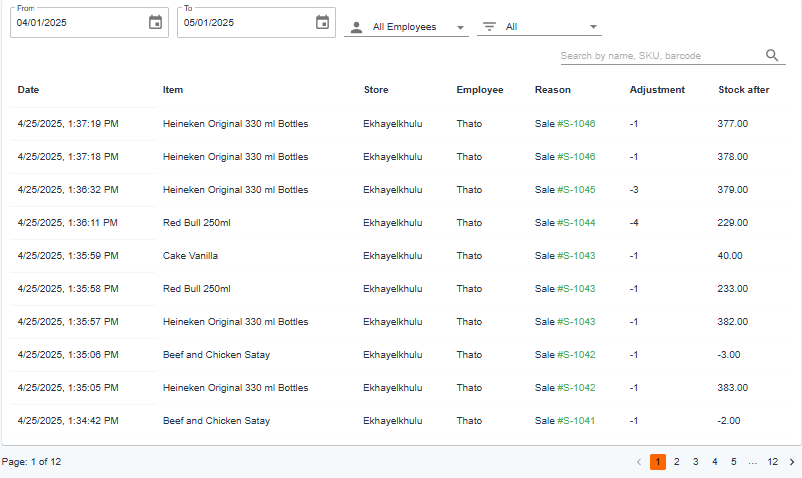Expand the All Employees dropdown
Screen dimensions: 802x478
pyautogui.click(x=460, y=27)
